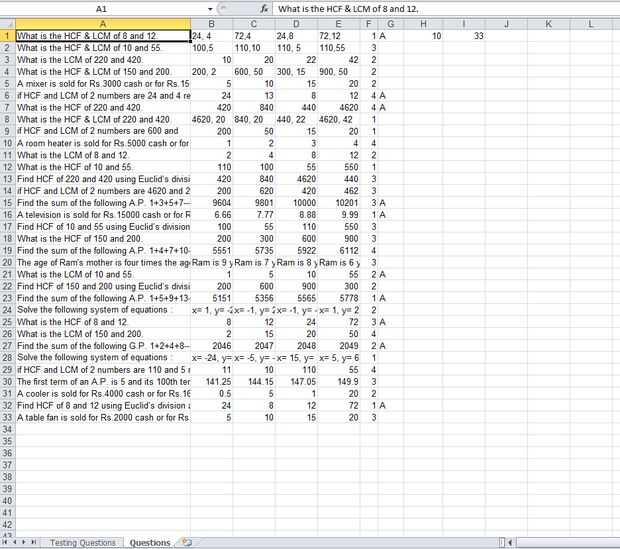Select row 1 header
620x549 pixels.
point(8,36)
